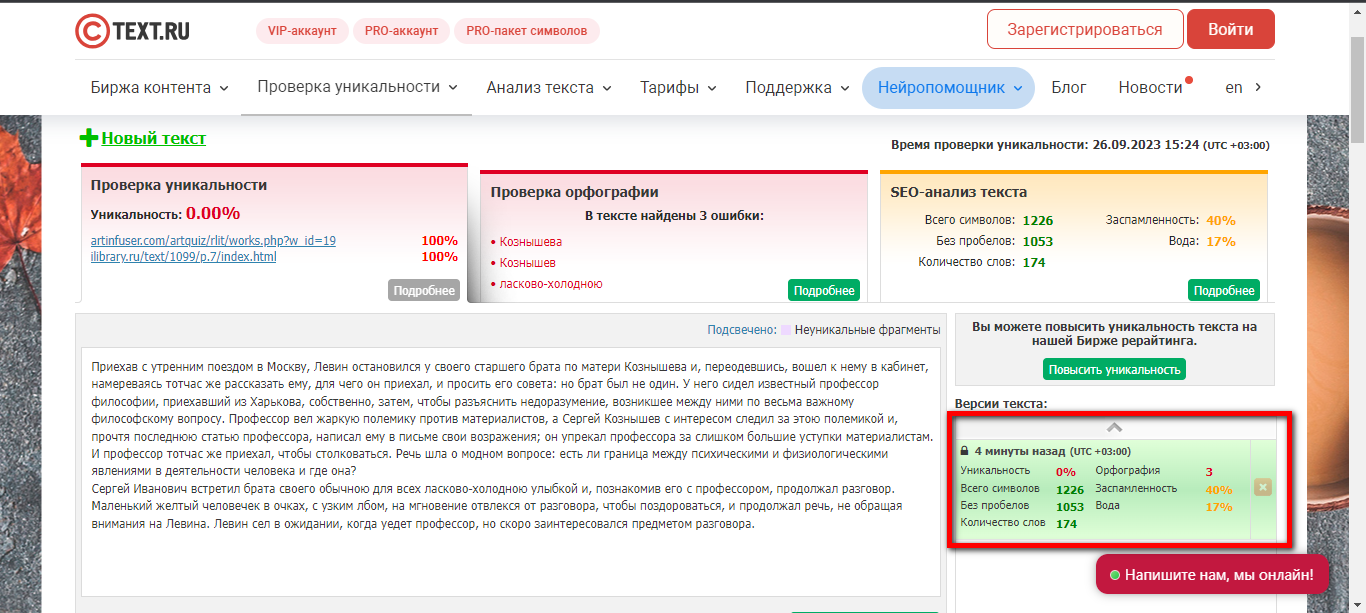Expand the Тарифы menu
The width and height of the screenshot is (1366, 613).
(x=678, y=87)
